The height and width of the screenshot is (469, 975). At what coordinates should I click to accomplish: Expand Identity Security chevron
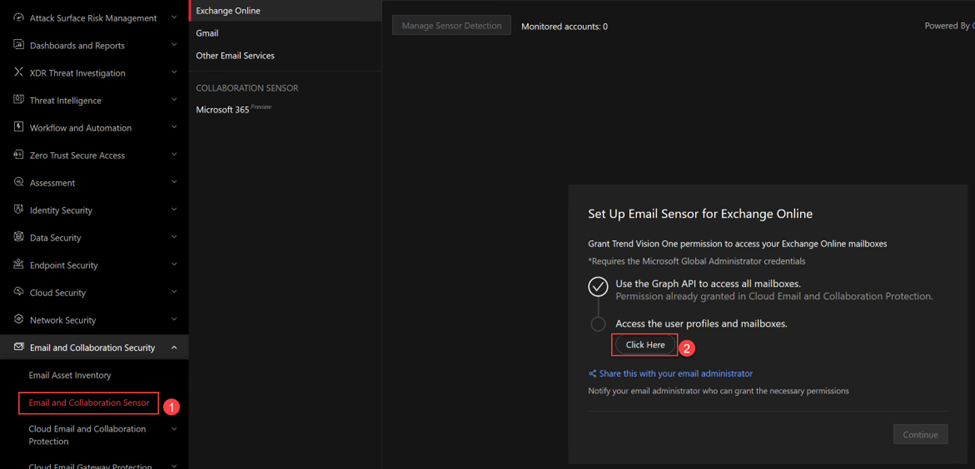click(x=174, y=210)
